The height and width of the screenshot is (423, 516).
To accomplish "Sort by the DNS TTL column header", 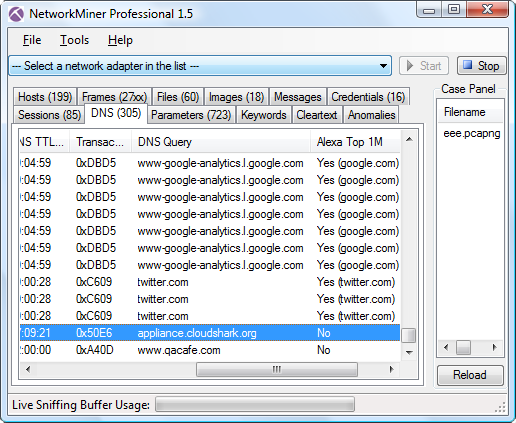I will (44, 142).
